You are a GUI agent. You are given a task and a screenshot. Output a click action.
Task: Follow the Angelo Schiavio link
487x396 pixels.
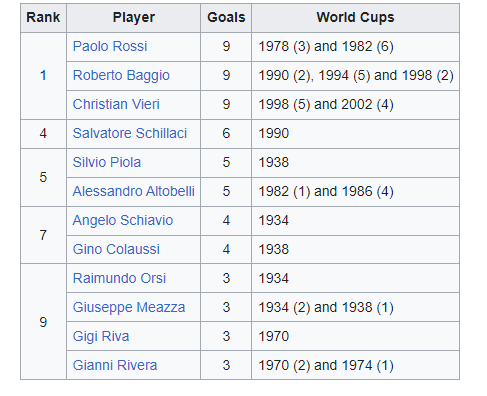point(123,220)
